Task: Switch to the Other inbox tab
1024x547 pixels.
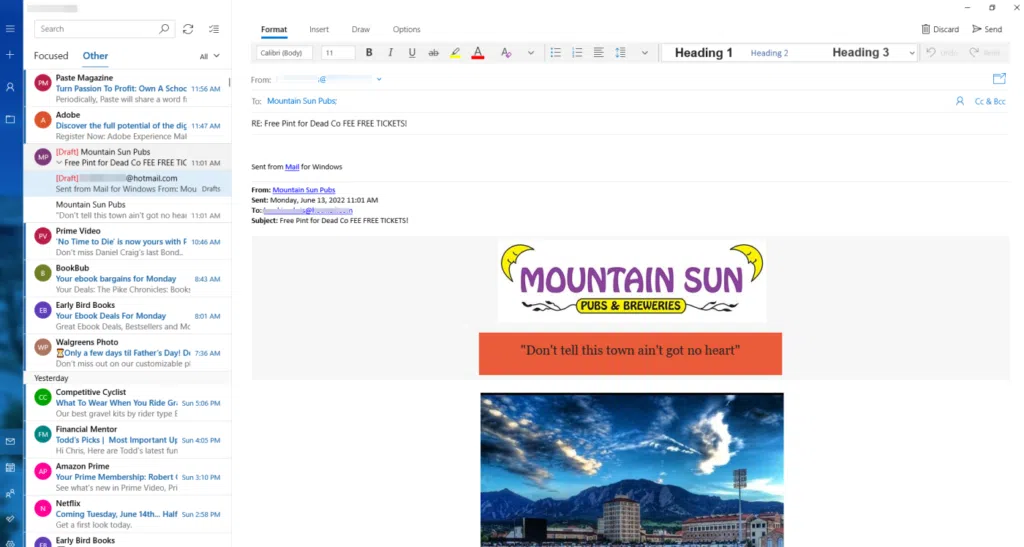Action: (x=95, y=56)
